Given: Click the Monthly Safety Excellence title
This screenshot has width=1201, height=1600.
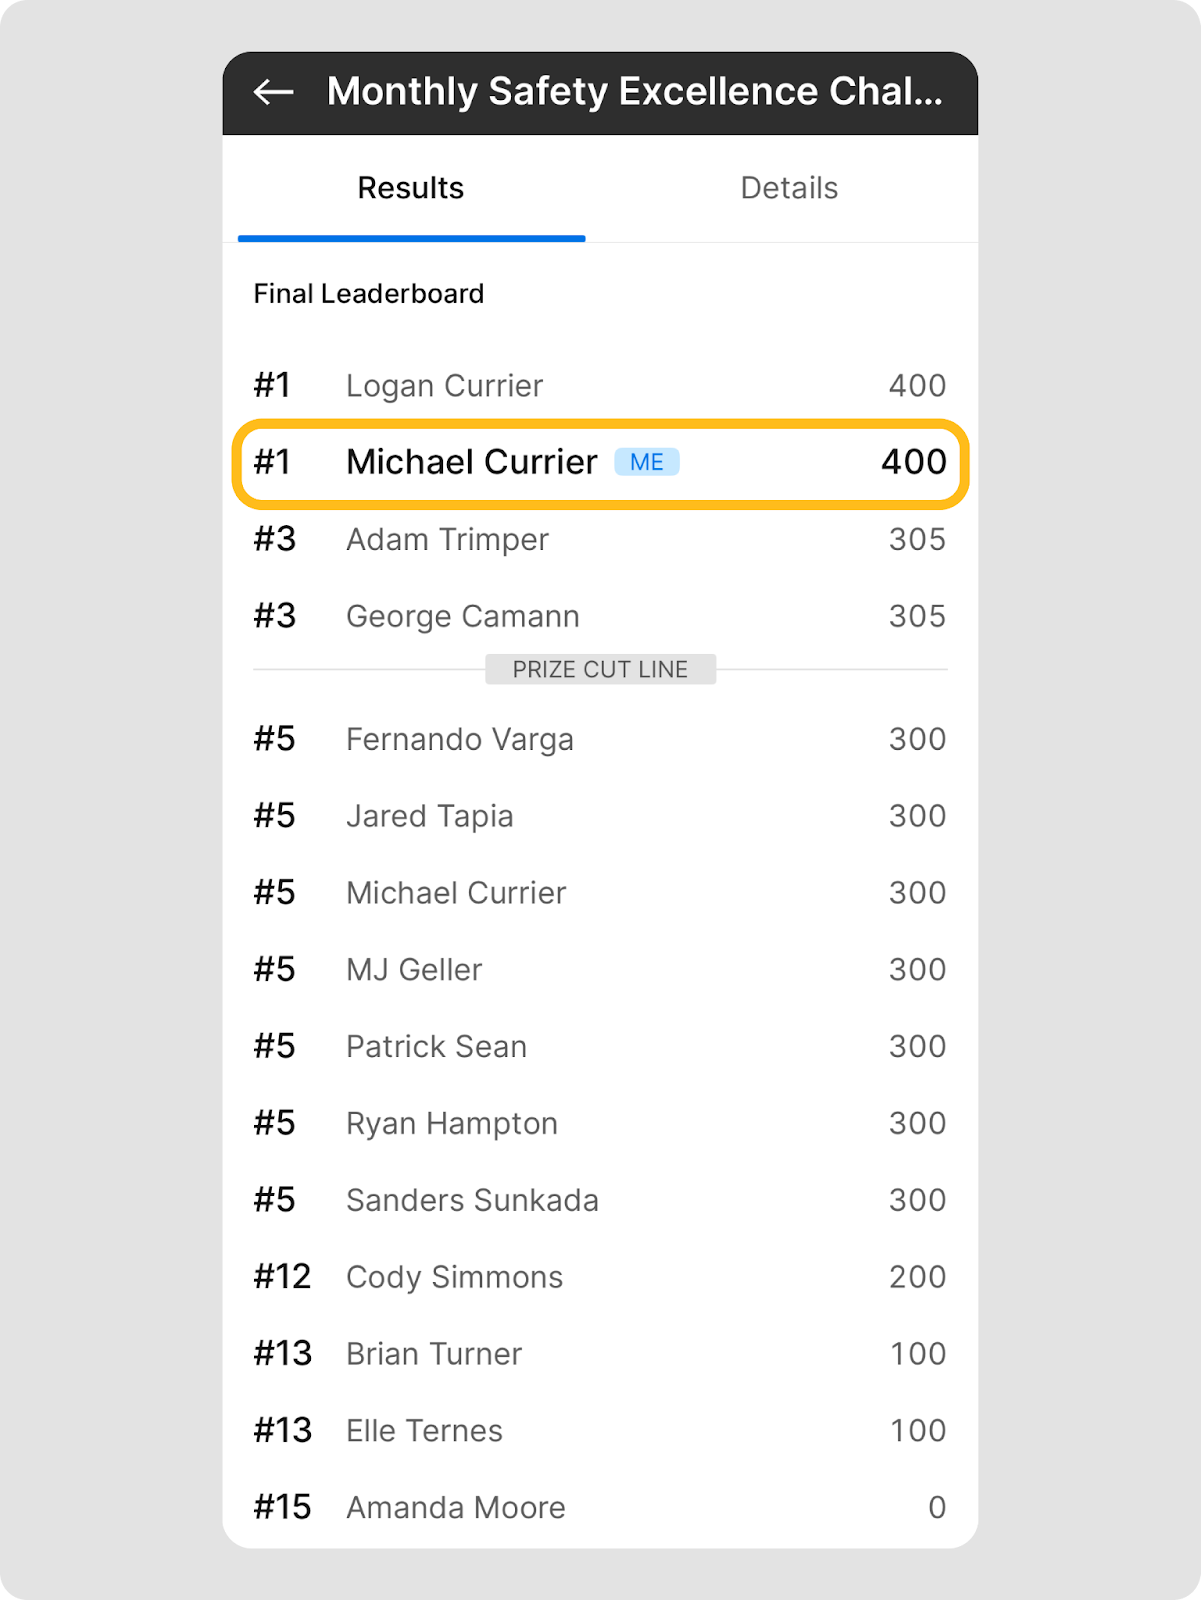Looking at the screenshot, I should 634,92.
